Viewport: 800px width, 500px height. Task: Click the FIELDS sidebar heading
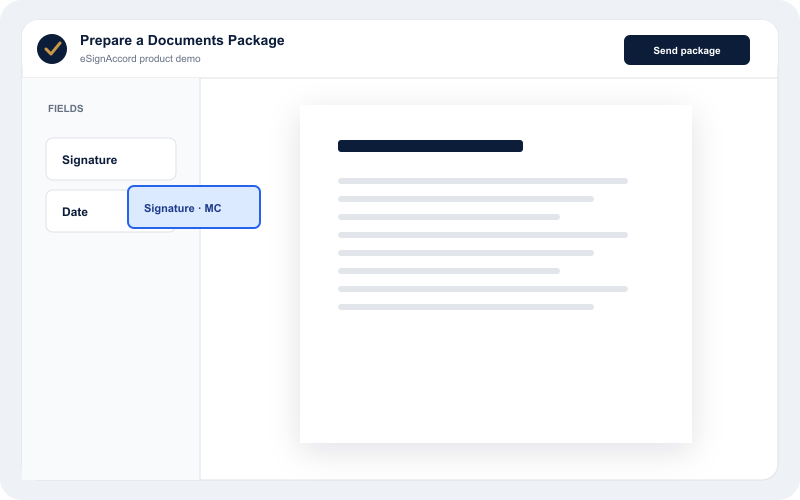click(x=66, y=109)
